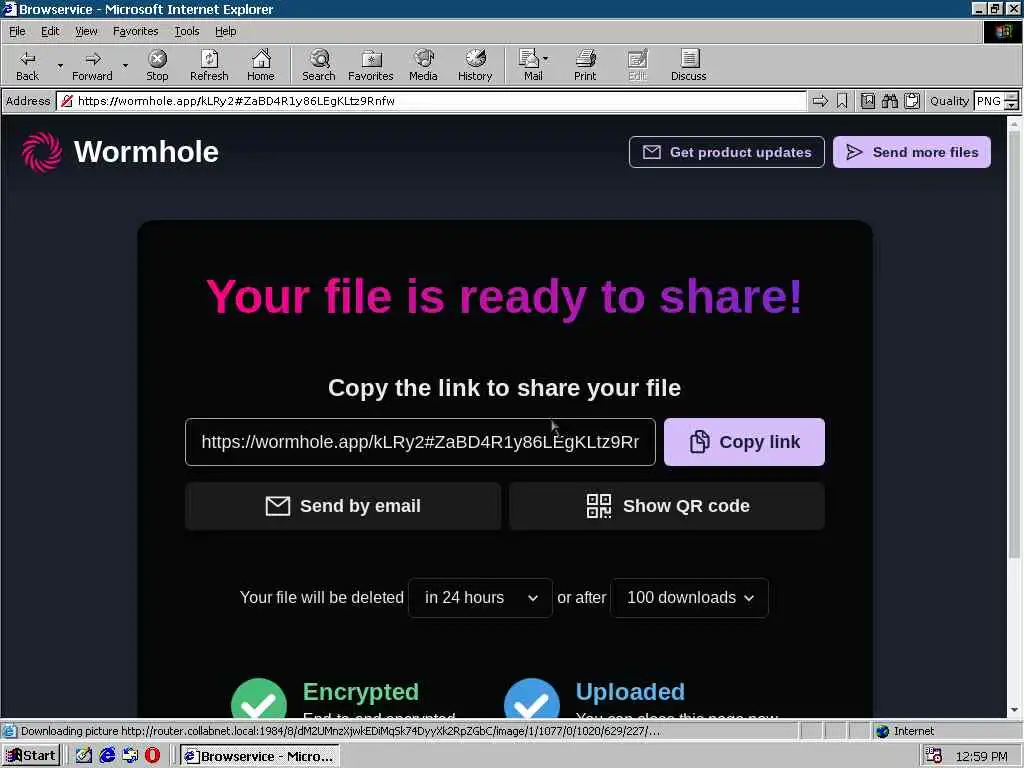The height and width of the screenshot is (768, 1024).
Task: Open the Favorites menu
Action: 135,31
